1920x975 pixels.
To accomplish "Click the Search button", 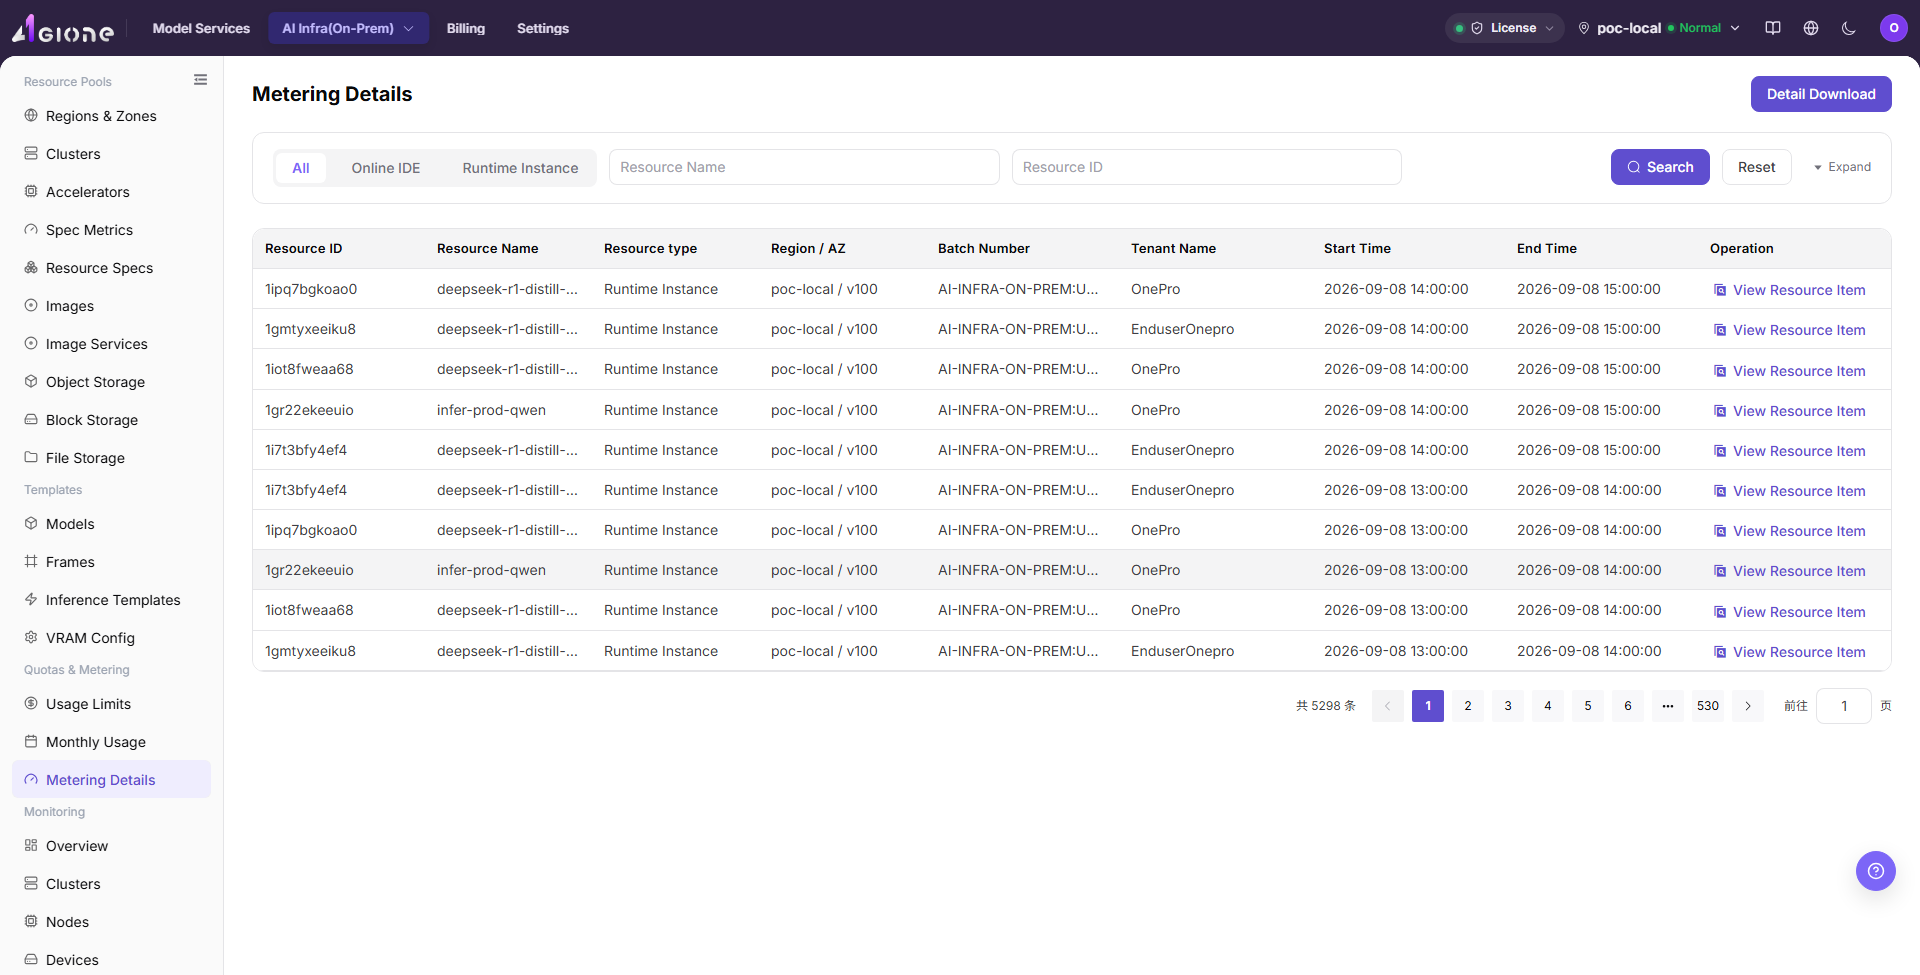I will tap(1660, 167).
